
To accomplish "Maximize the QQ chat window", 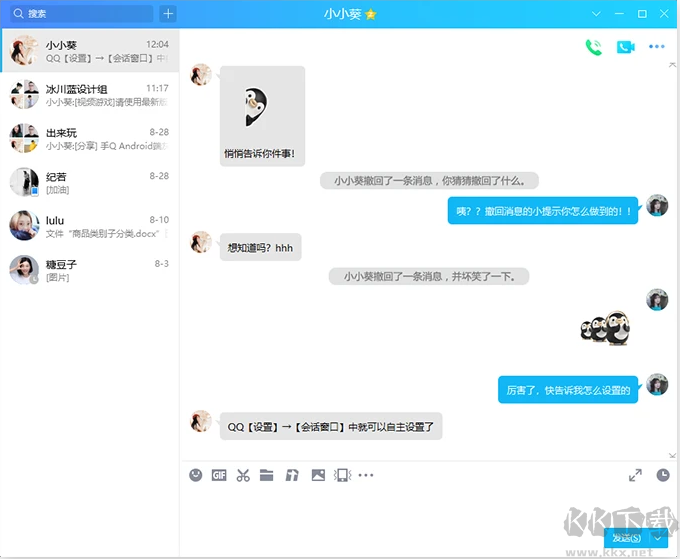I will pos(642,14).
